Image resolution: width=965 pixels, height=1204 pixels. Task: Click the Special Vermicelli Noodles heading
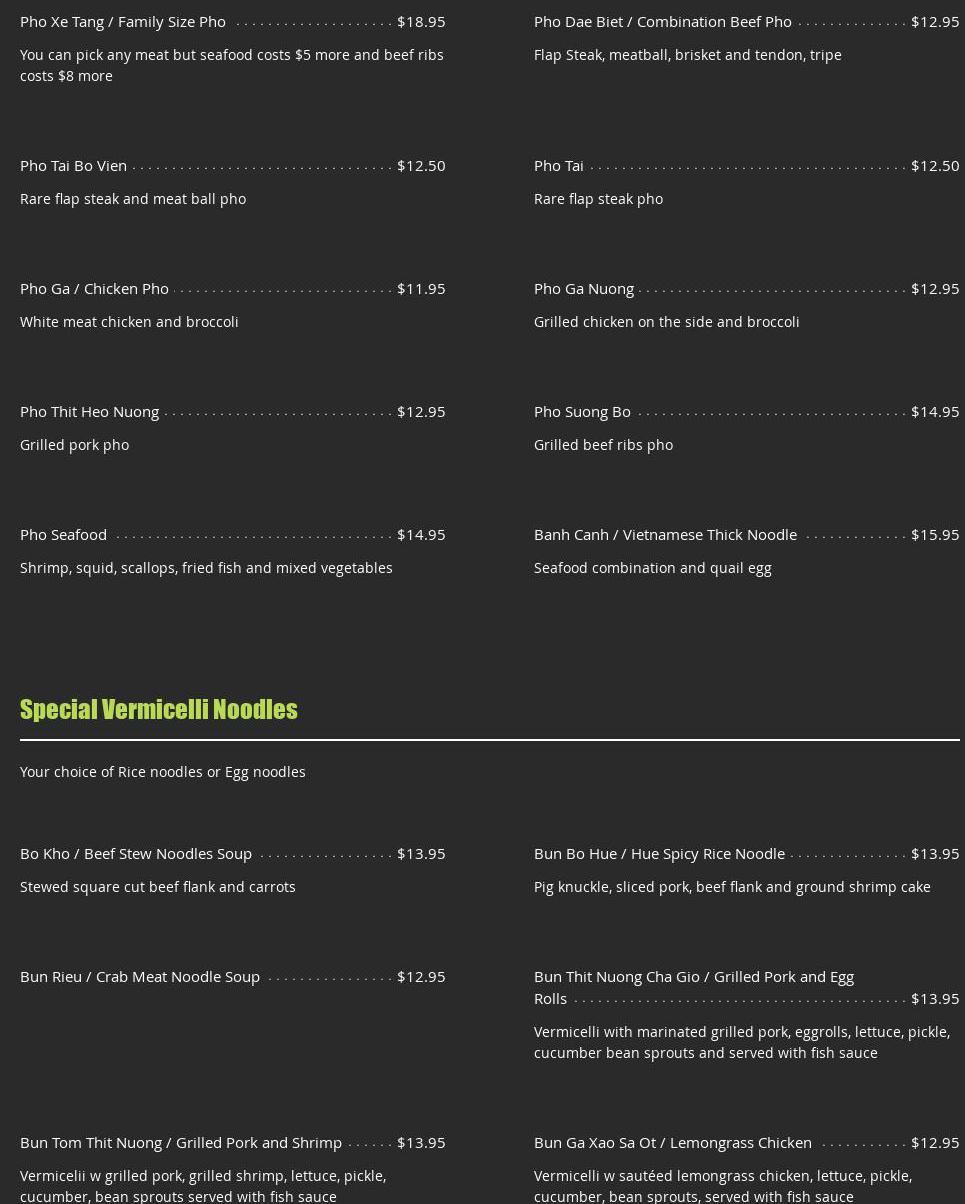pyautogui.click(x=158, y=709)
